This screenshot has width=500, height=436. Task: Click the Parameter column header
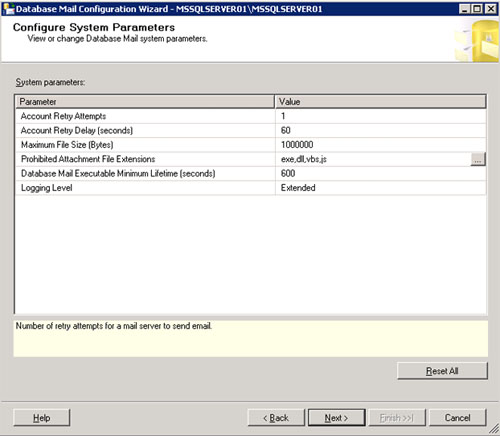point(145,102)
